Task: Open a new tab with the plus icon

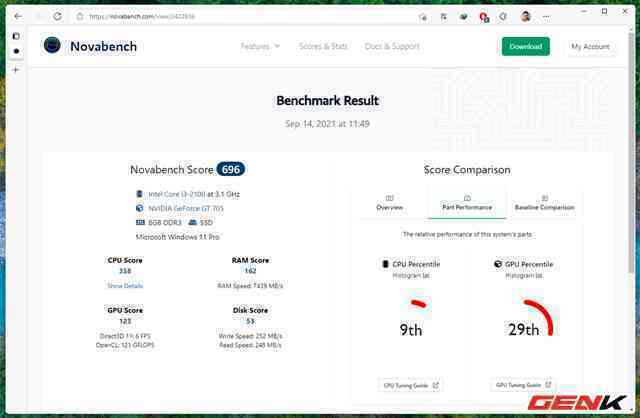Action: click(16, 70)
